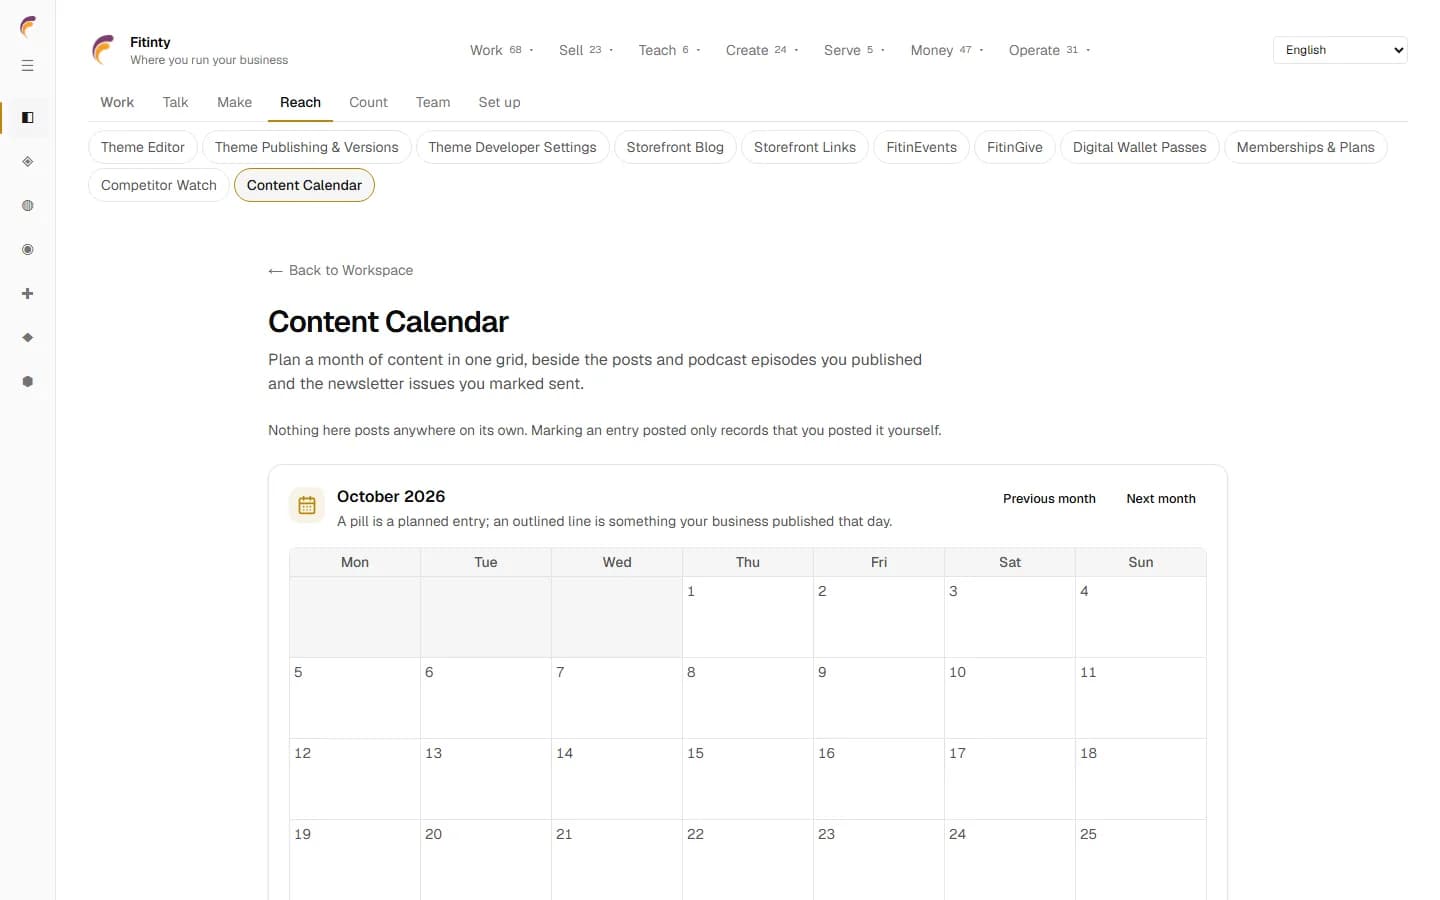The height and width of the screenshot is (900, 1440).
Task: Open the Theme Editor pill
Action: [x=143, y=147]
